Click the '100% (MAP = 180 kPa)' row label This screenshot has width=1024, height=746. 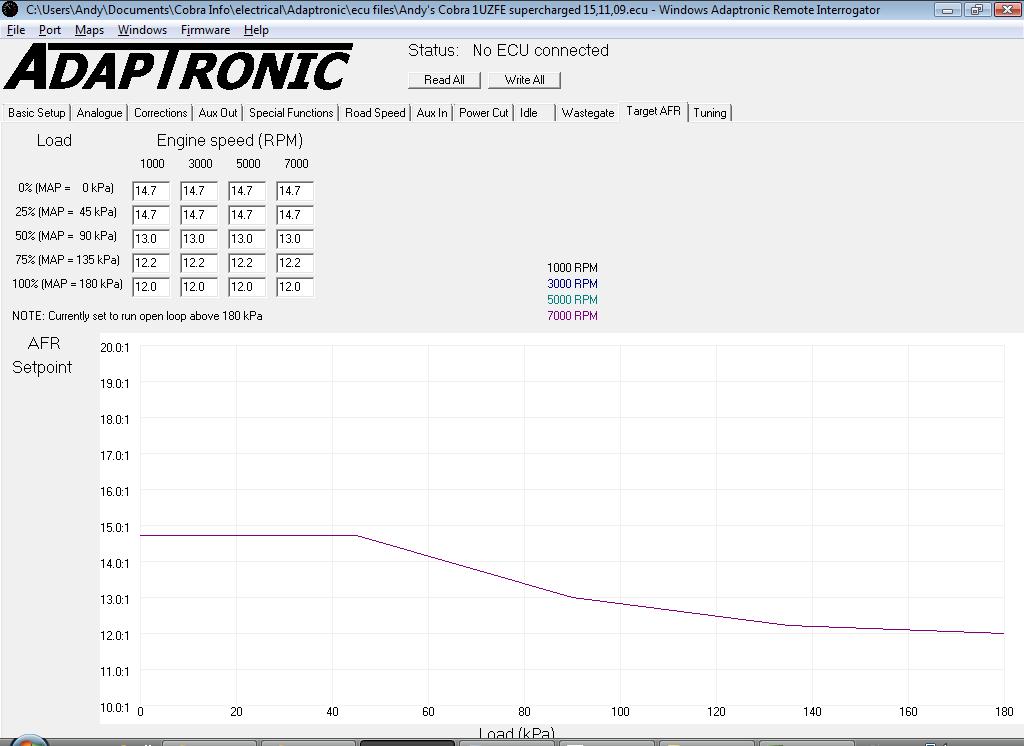coord(67,284)
